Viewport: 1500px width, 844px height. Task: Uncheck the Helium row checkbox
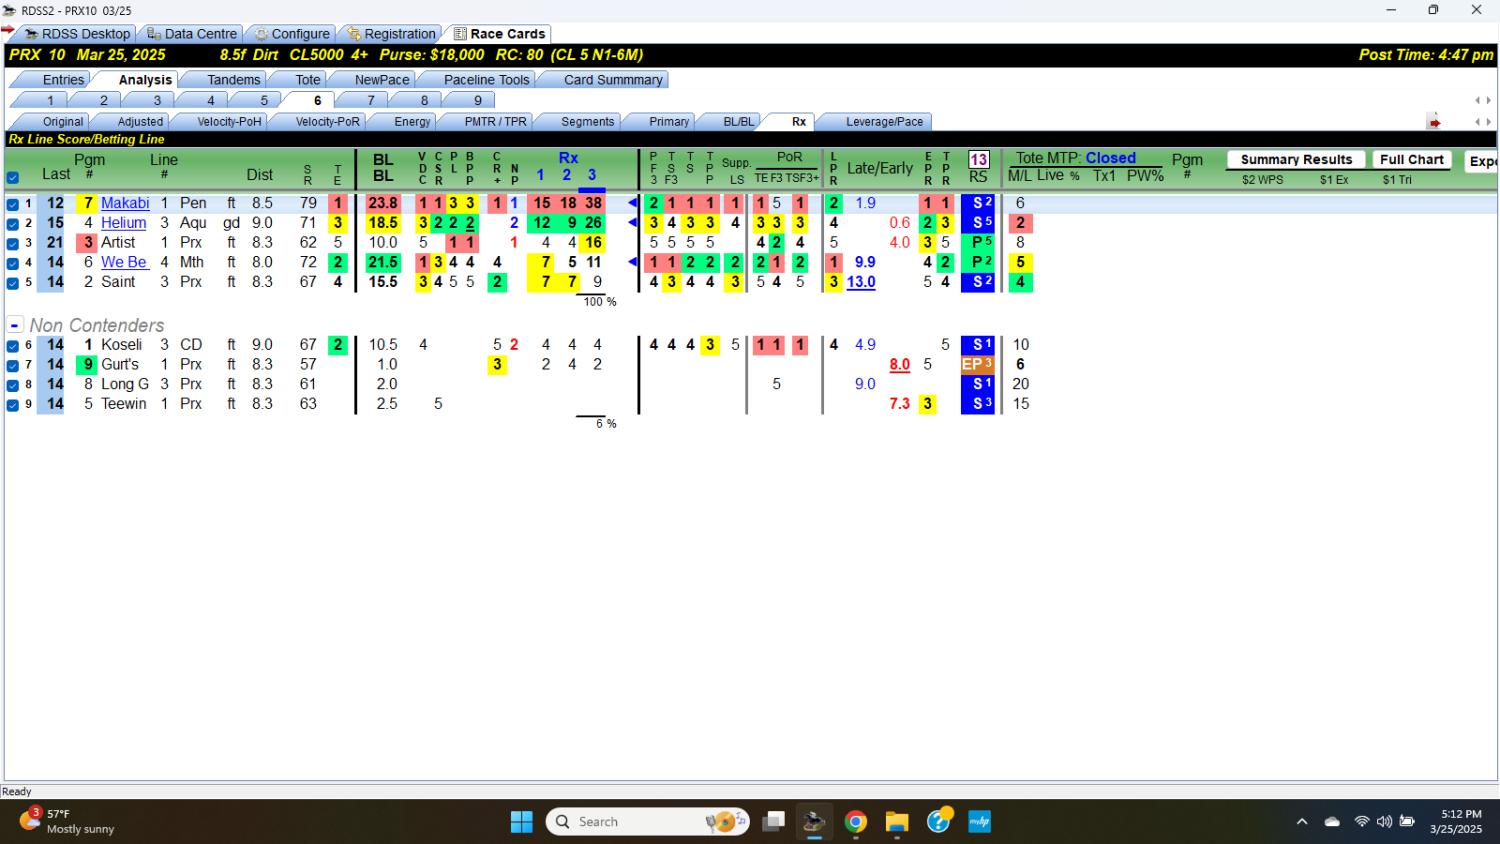click(x=13, y=224)
